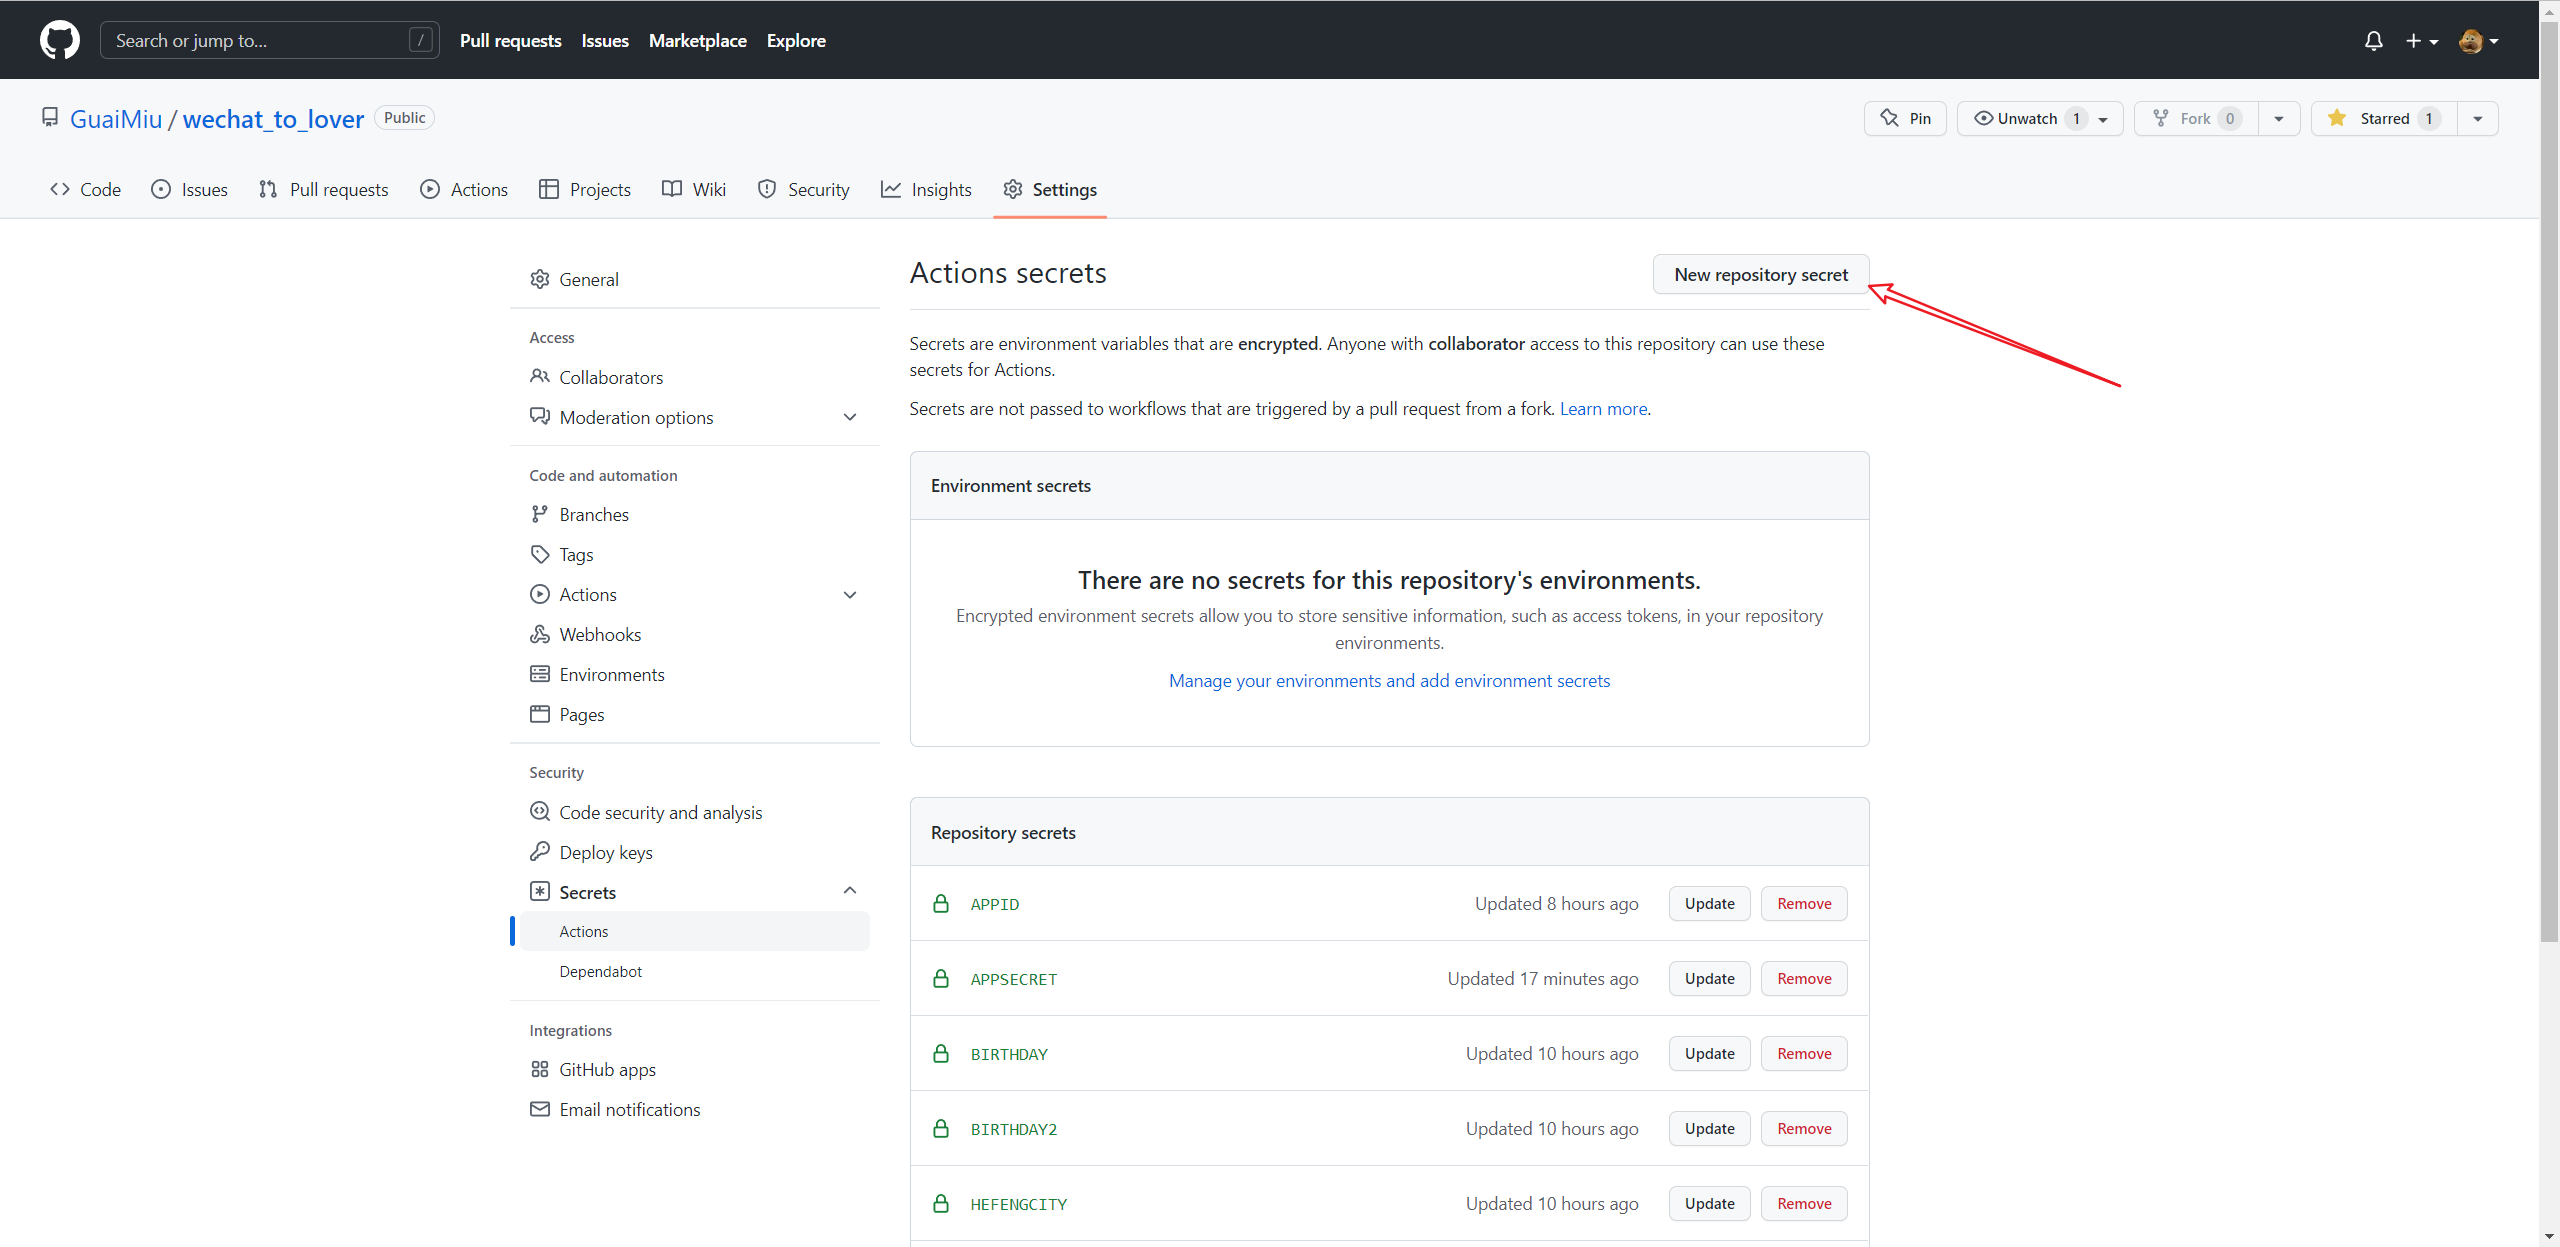
Task: Open GitHub apps grid icon
Action: point(540,1069)
